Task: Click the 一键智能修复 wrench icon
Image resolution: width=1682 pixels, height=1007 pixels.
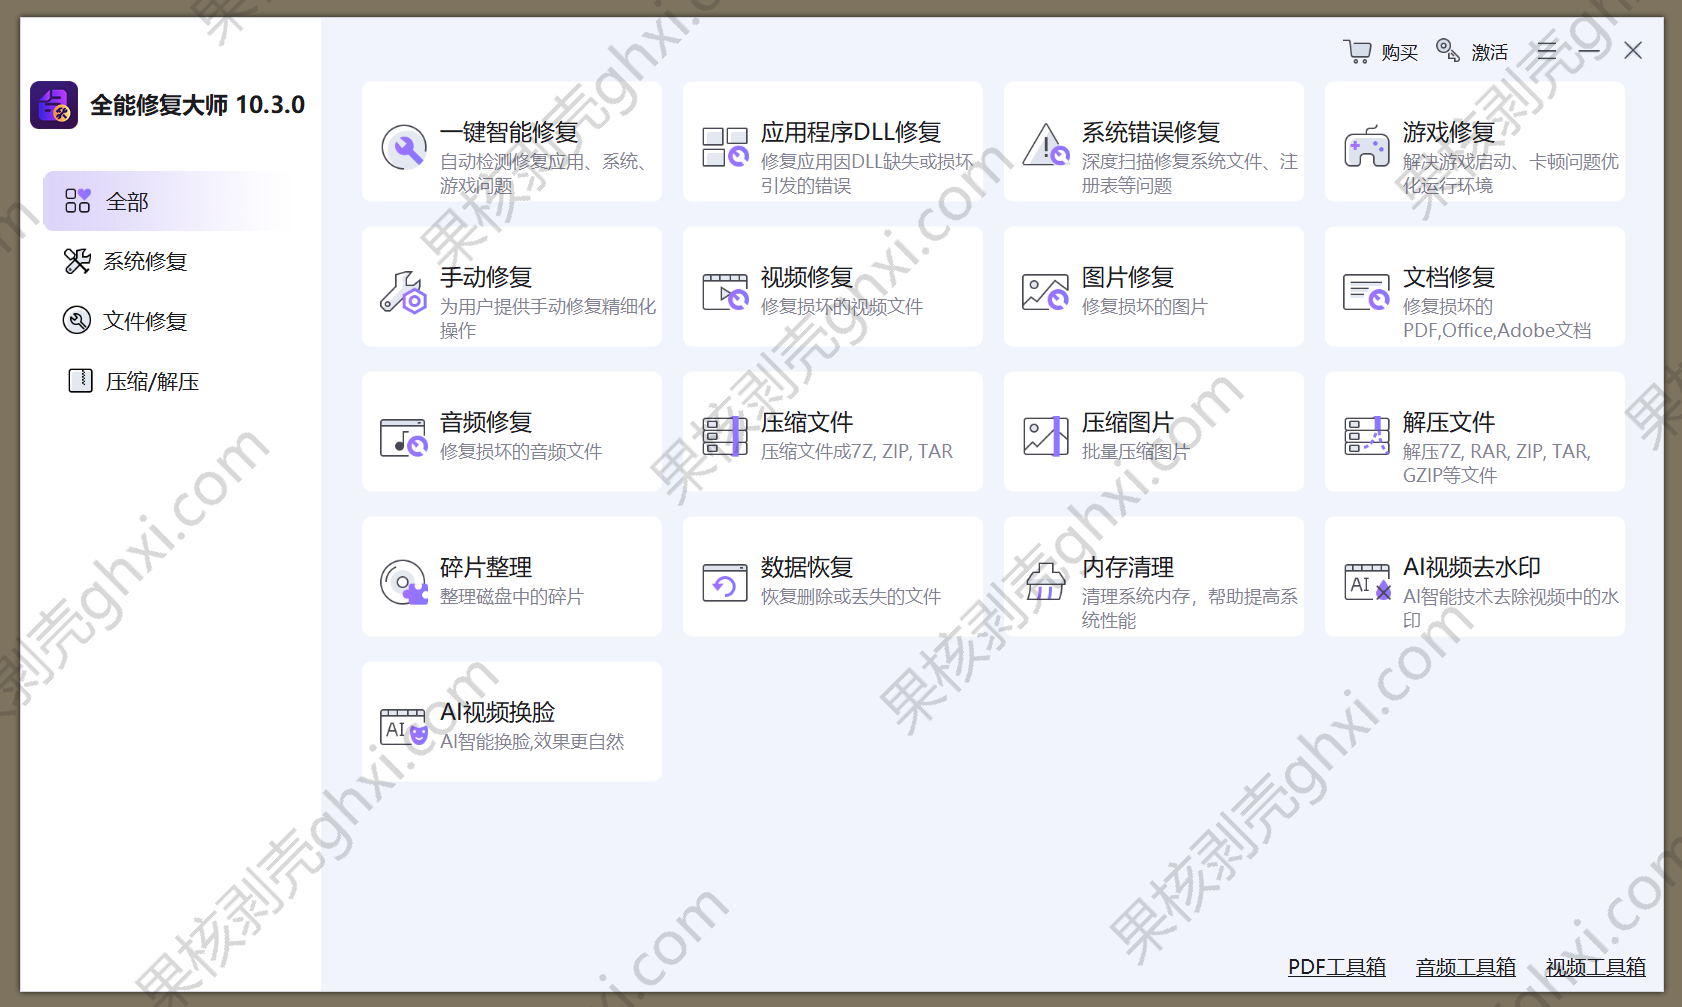Action: pyautogui.click(x=404, y=148)
